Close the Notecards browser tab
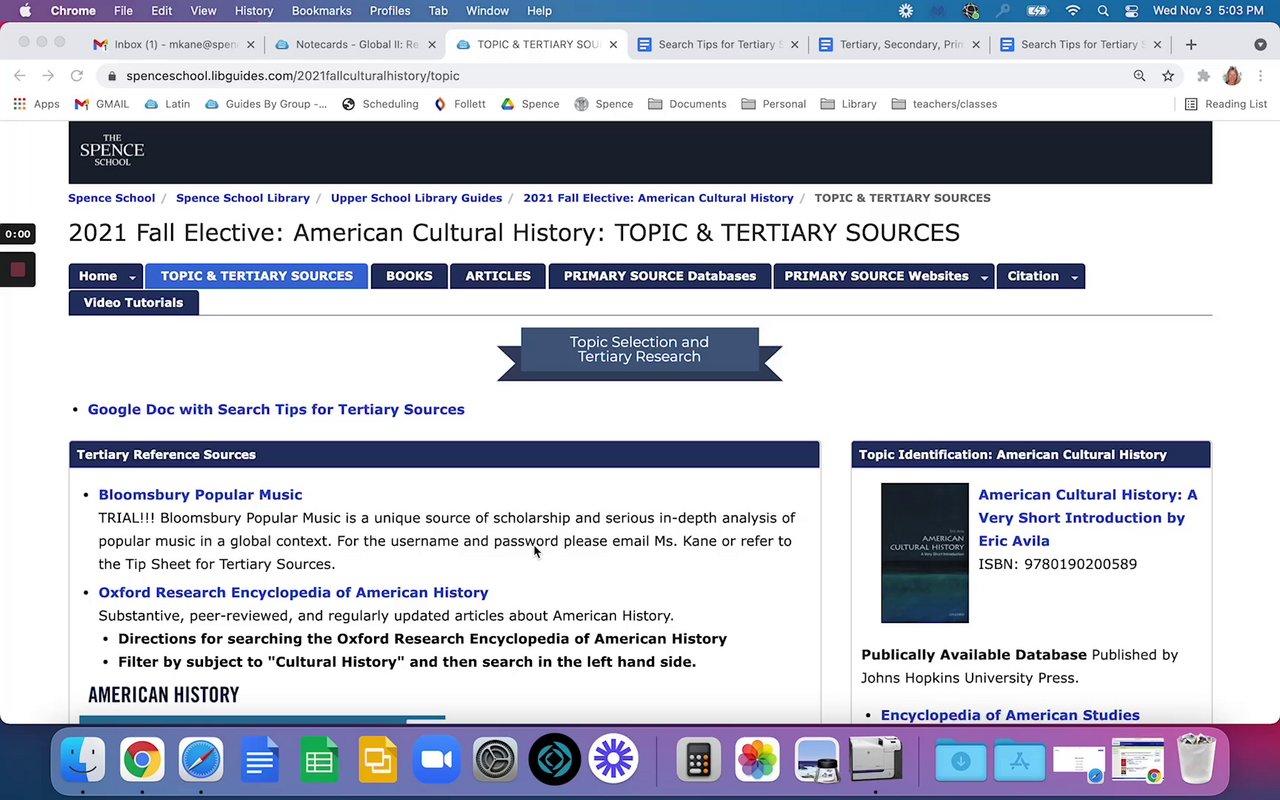Image resolution: width=1280 pixels, height=800 pixels. (x=432, y=44)
